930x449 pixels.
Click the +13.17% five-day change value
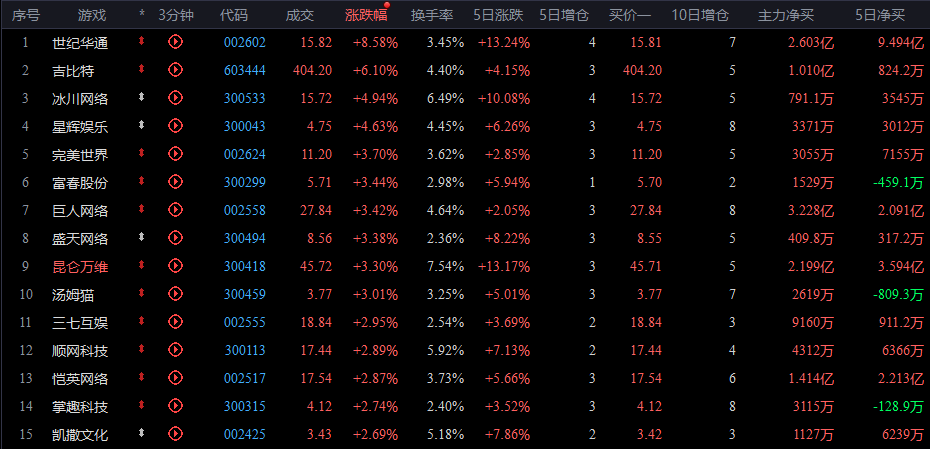[x=504, y=267]
